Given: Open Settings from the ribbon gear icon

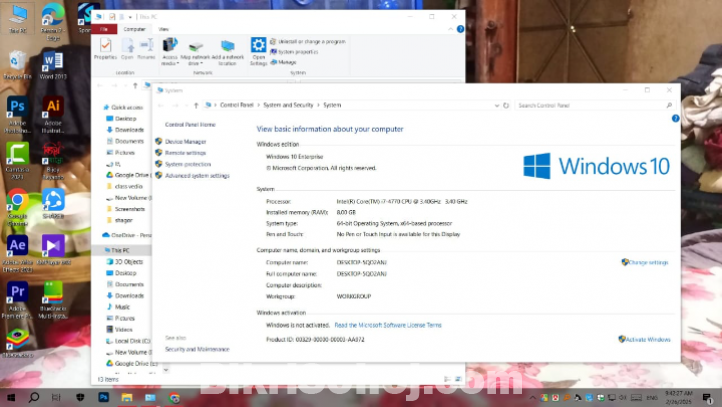Looking at the screenshot, I should point(258,52).
